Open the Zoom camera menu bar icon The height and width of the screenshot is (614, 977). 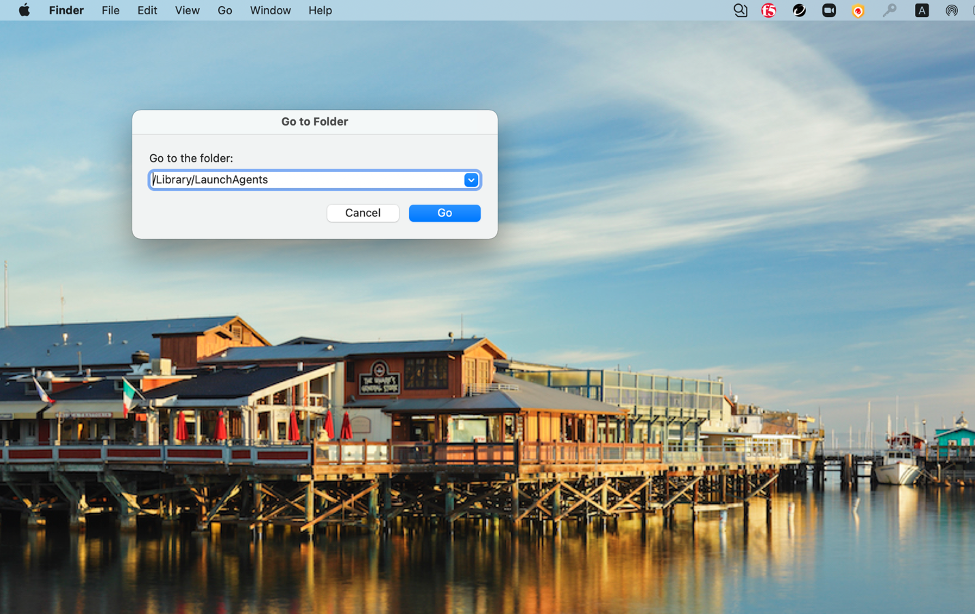click(828, 10)
